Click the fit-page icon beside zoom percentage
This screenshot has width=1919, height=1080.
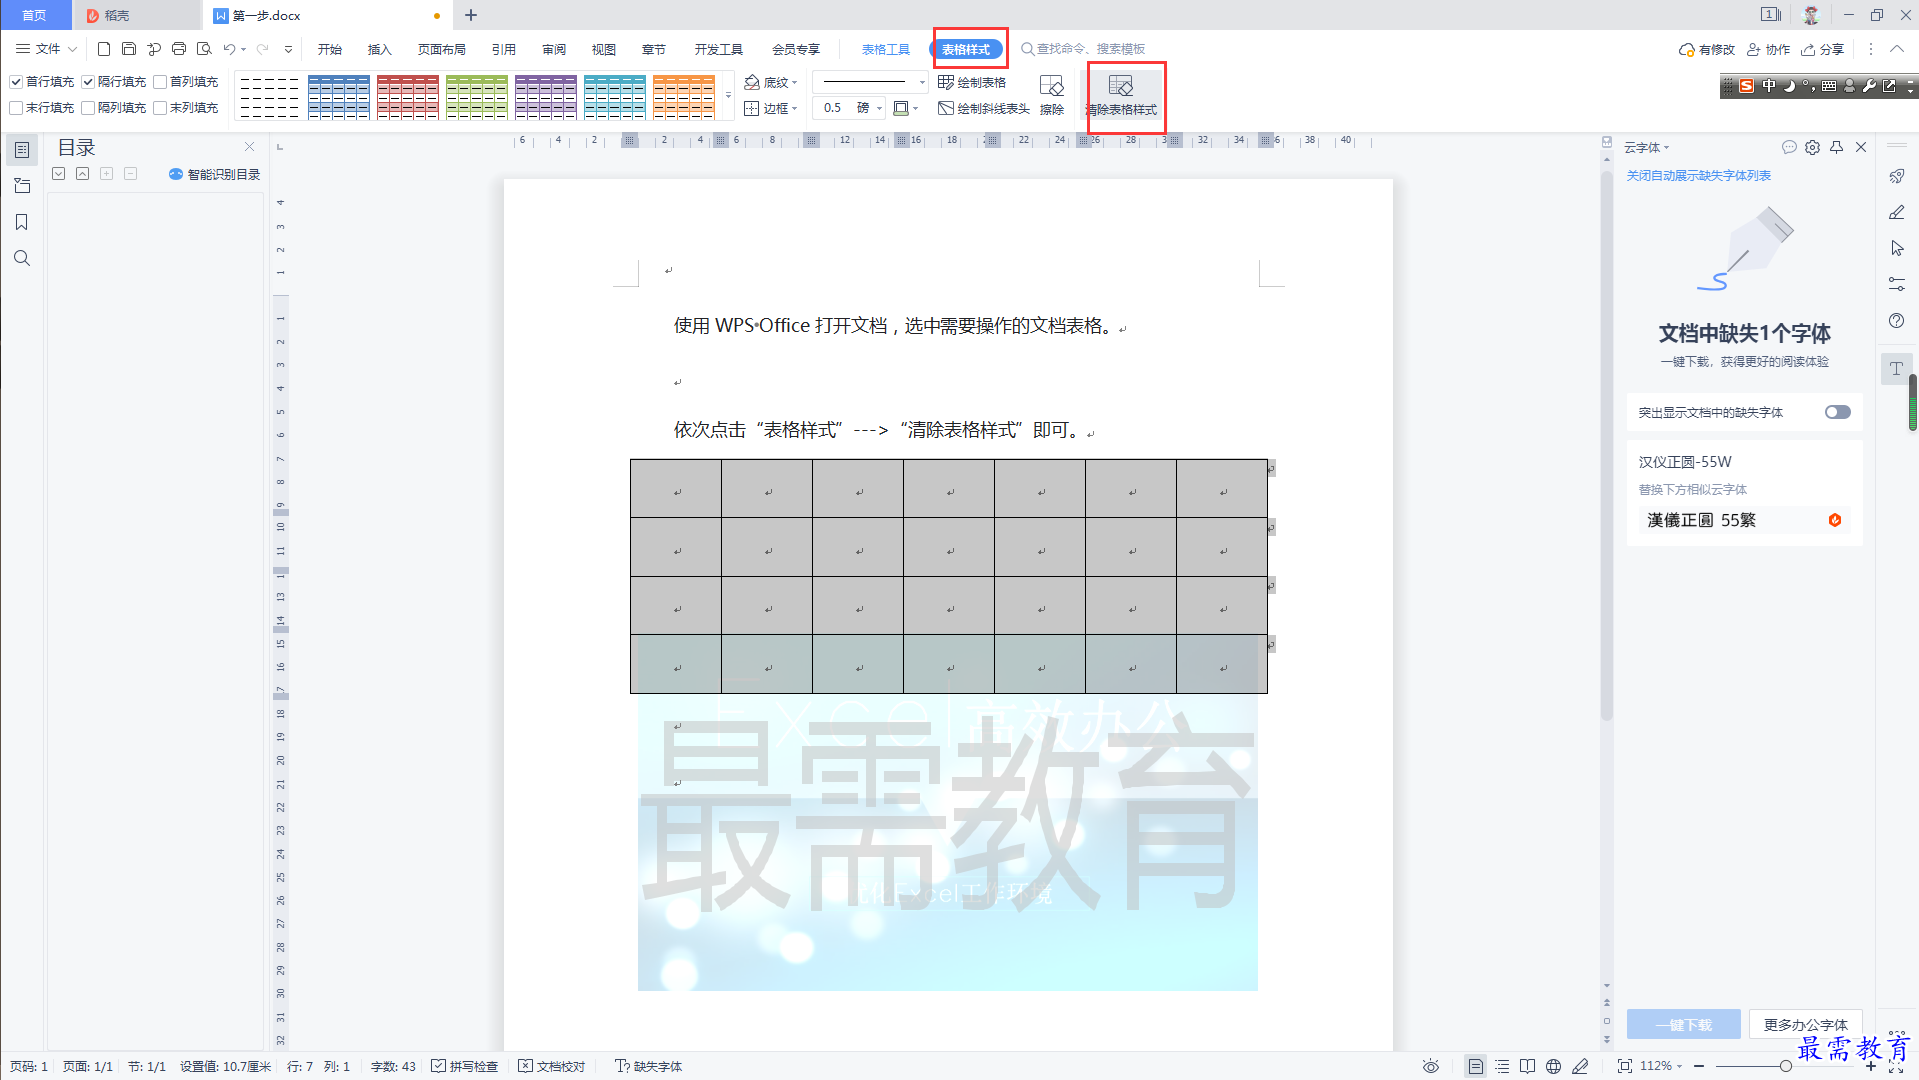tap(1625, 1066)
